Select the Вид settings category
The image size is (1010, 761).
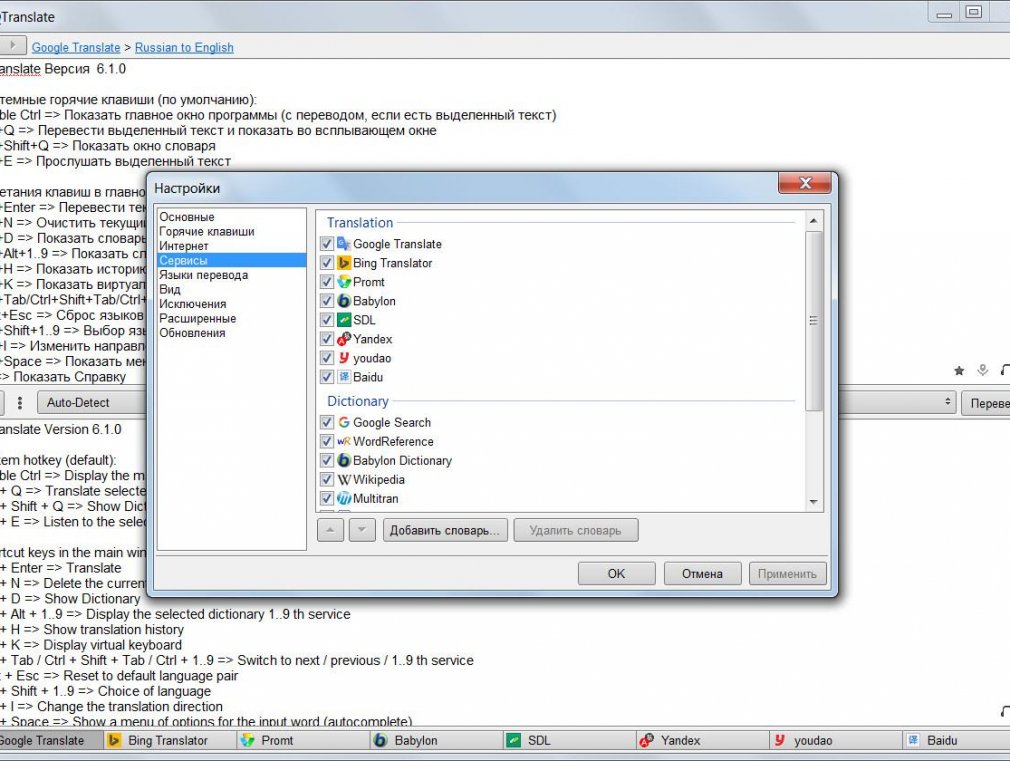click(x=231, y=289)
